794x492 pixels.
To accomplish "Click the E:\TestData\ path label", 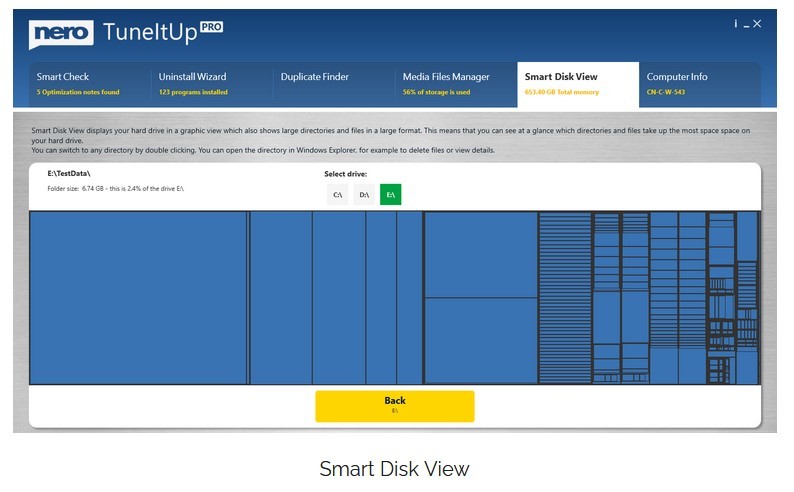I will [x=69, y=174].
